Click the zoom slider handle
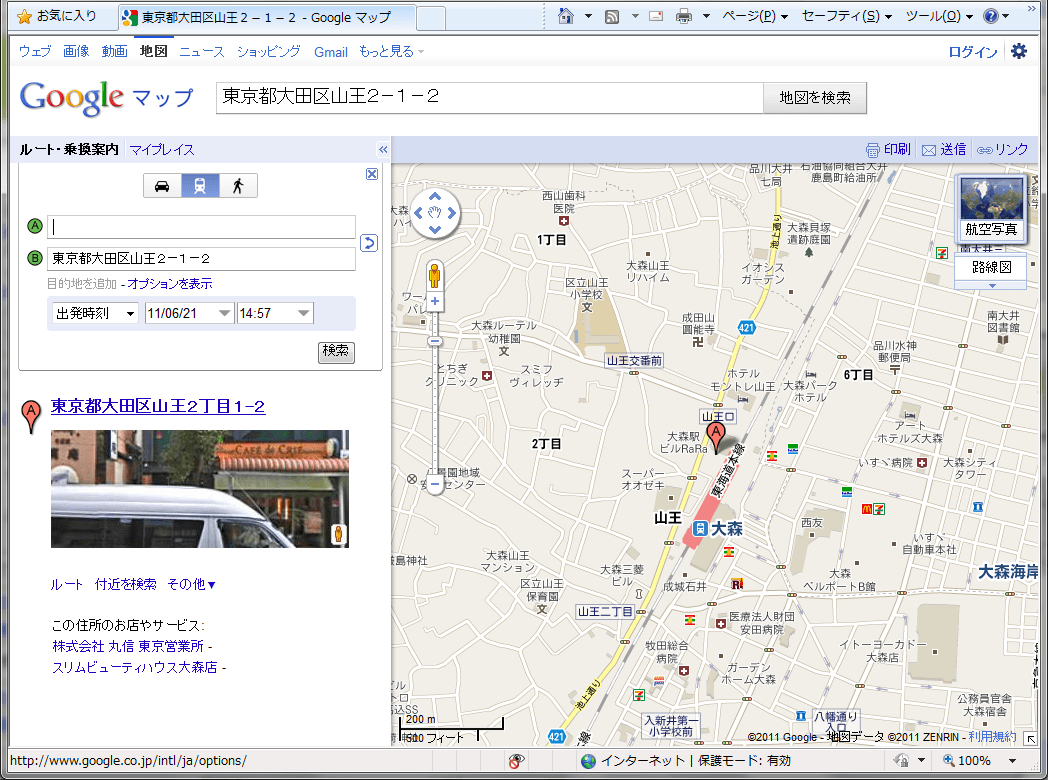The height and width of the screenshot is (780, 1048). coord(435,342)
